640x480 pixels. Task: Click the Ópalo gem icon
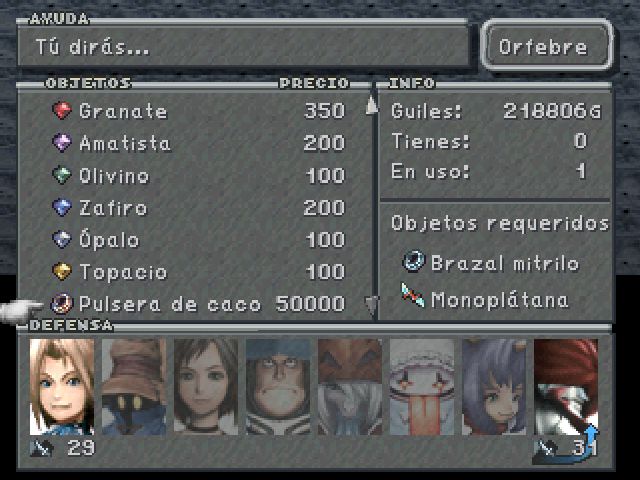click(62, 239)
